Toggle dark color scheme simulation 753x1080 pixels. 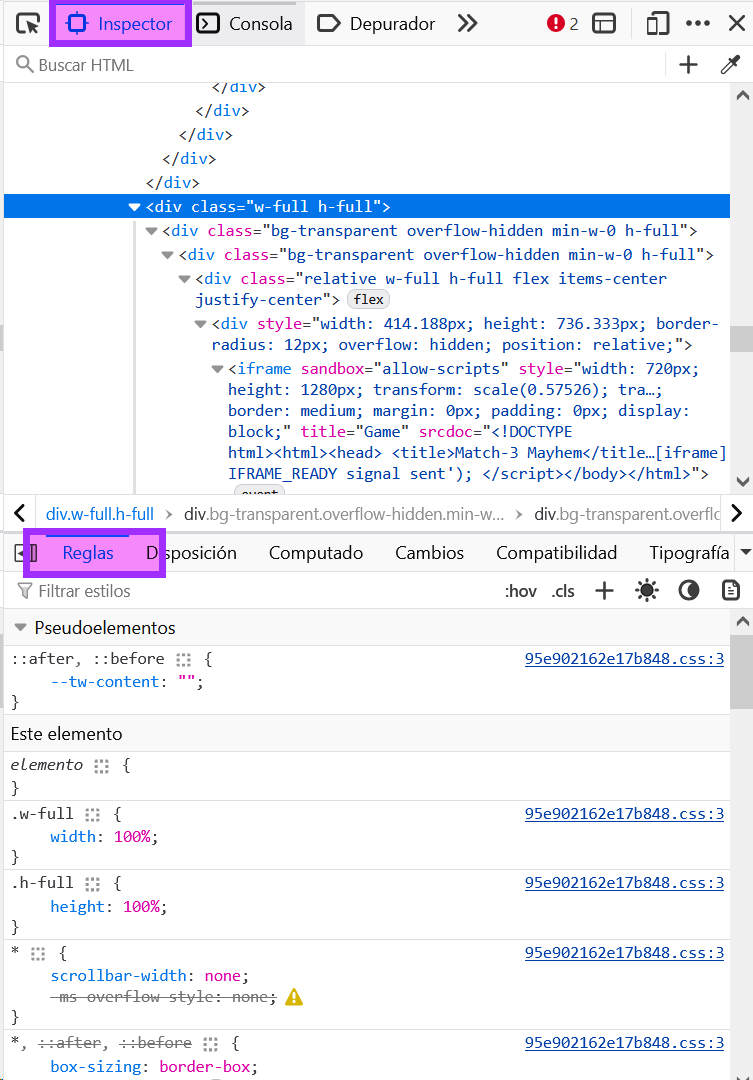click(689, 591)
